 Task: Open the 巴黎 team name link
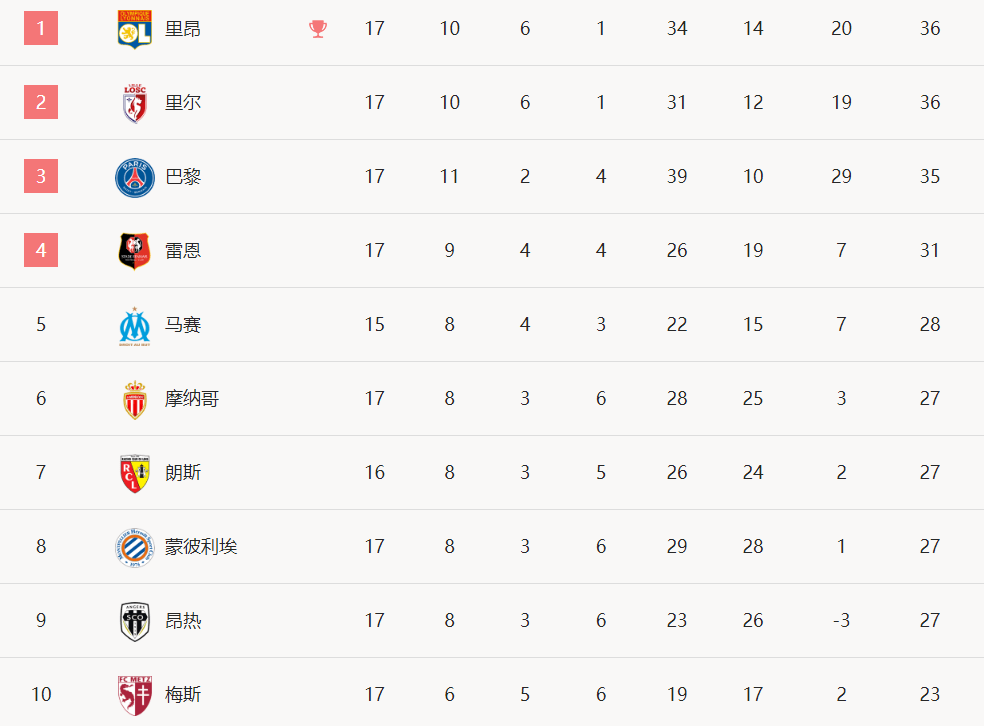tap(183, 177)
